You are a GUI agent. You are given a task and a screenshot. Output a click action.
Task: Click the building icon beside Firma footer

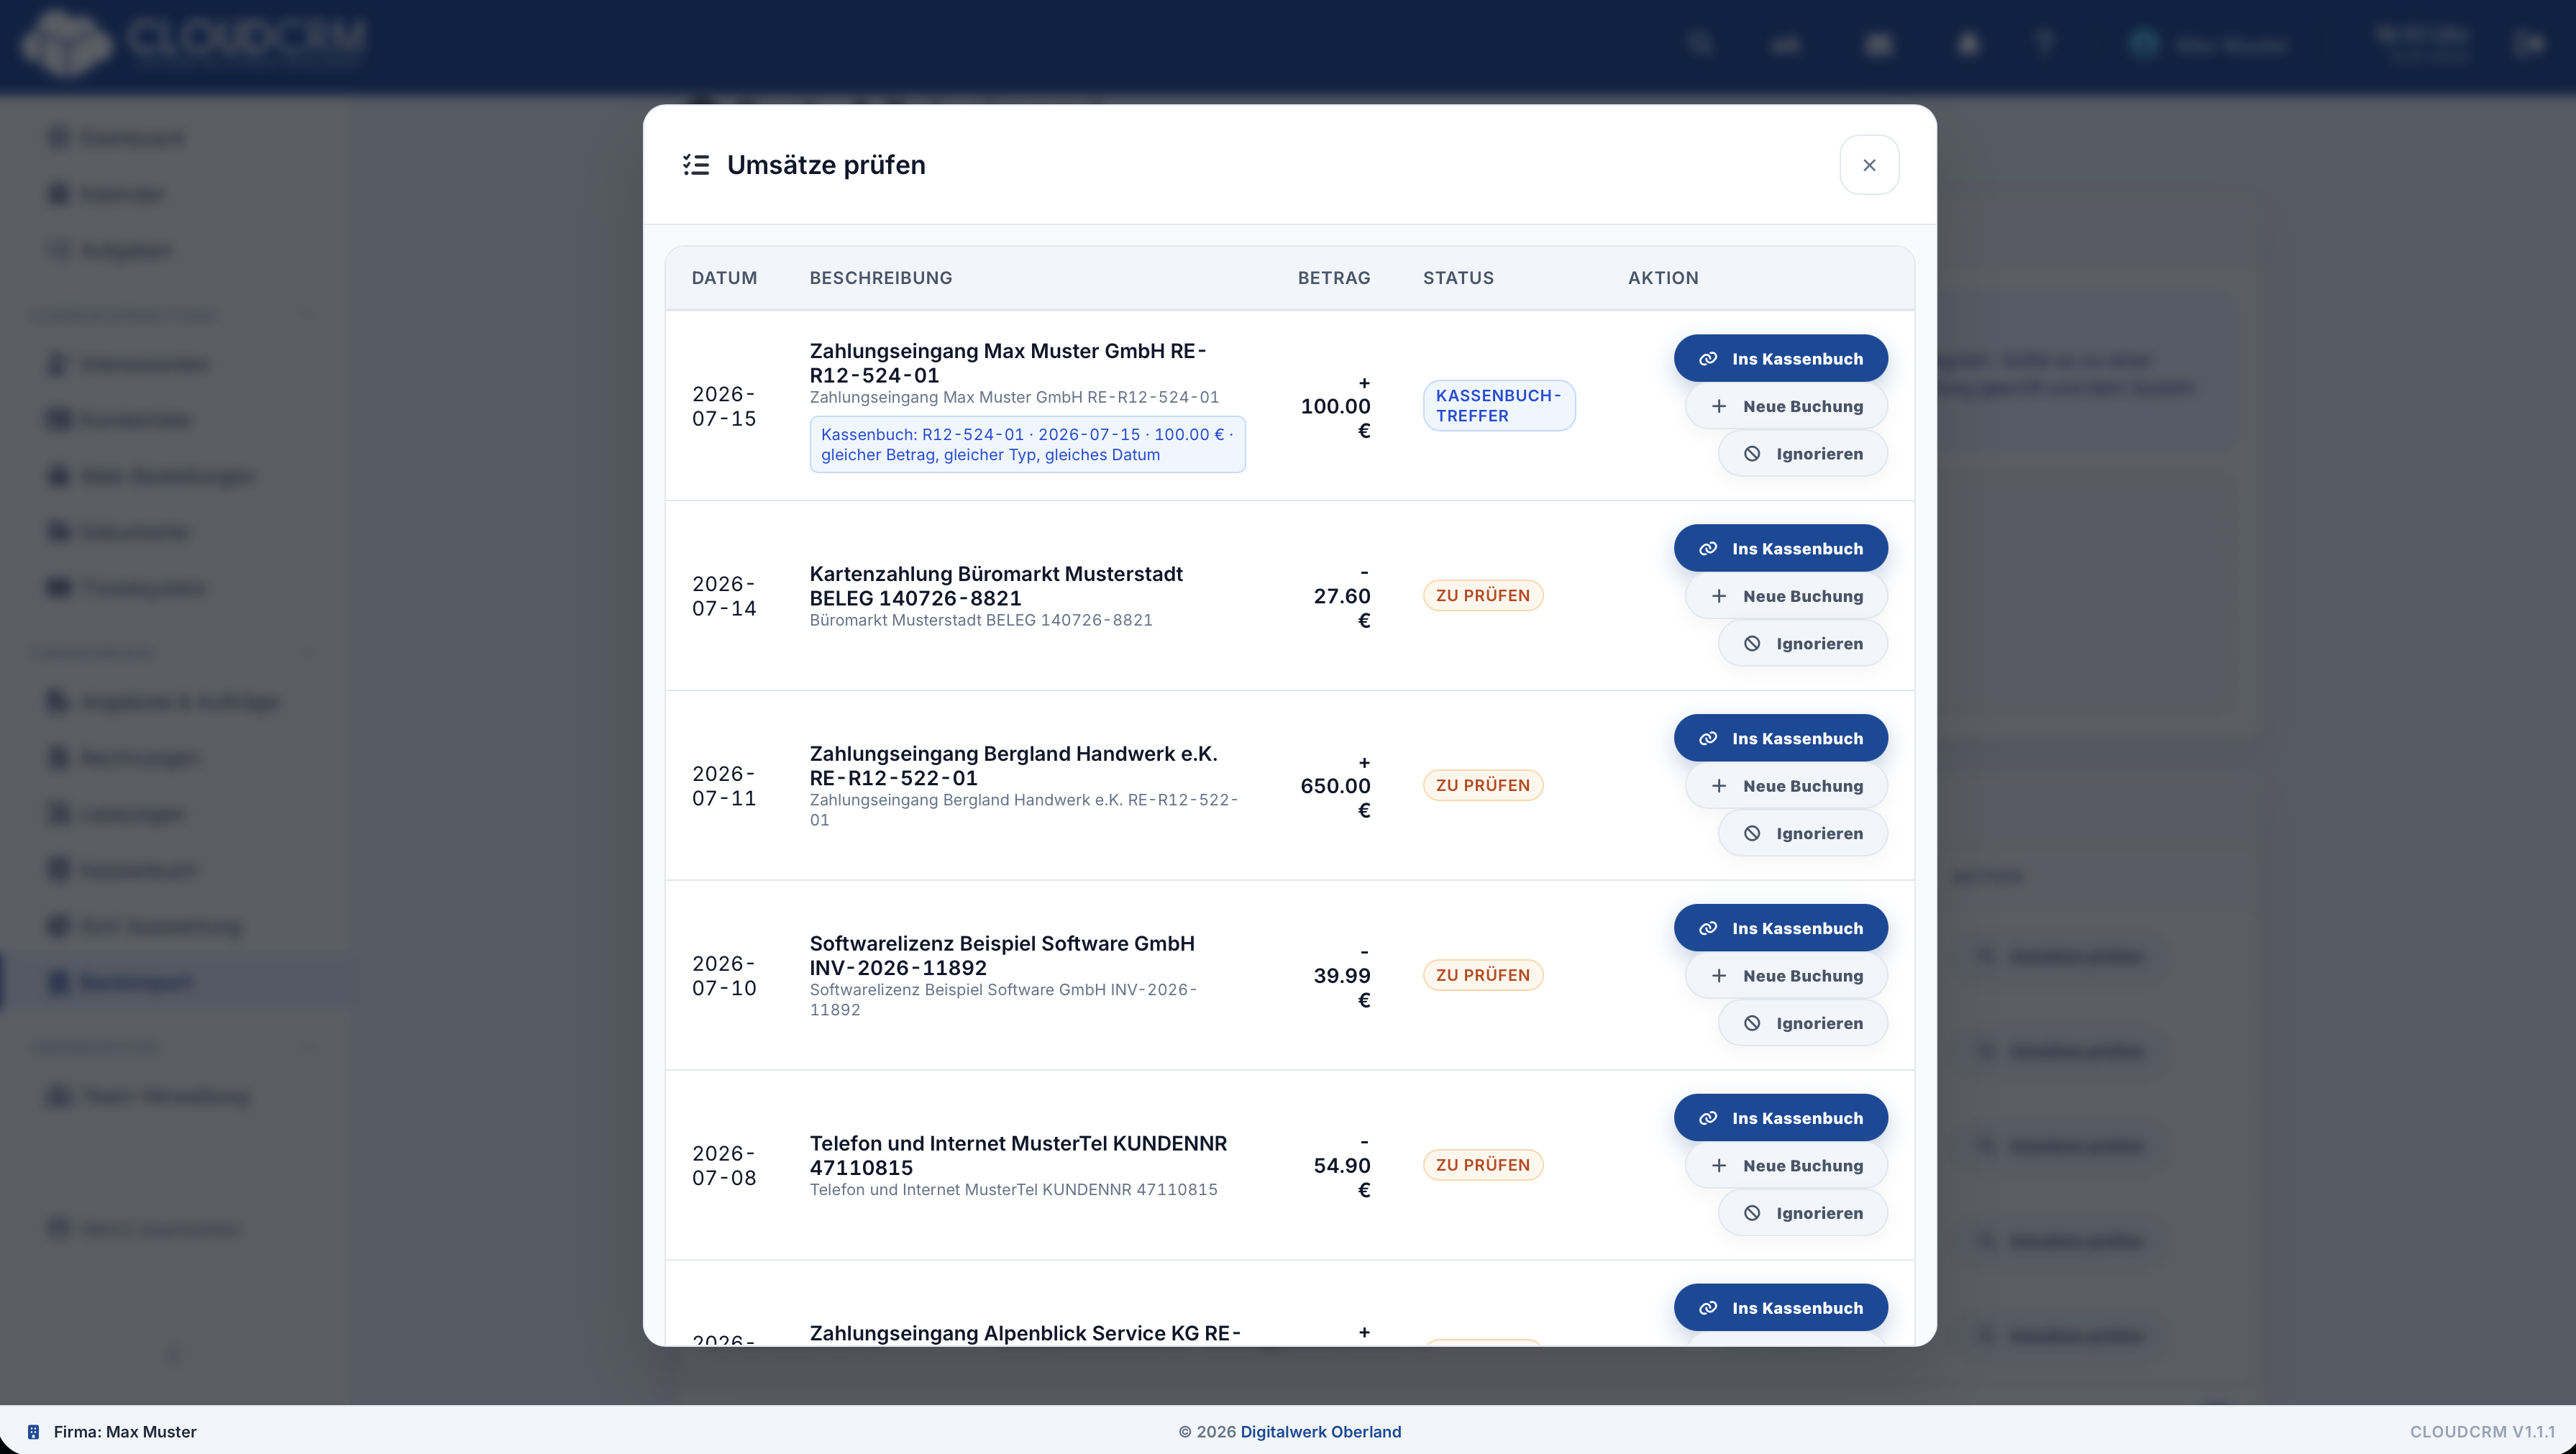click(x=33, y=1432)
